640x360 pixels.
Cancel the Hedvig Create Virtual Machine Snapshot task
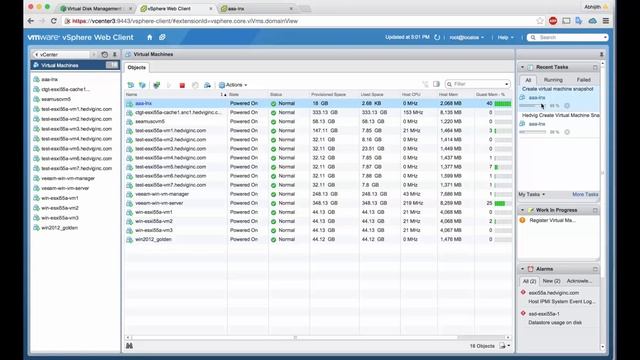(567, 132)
